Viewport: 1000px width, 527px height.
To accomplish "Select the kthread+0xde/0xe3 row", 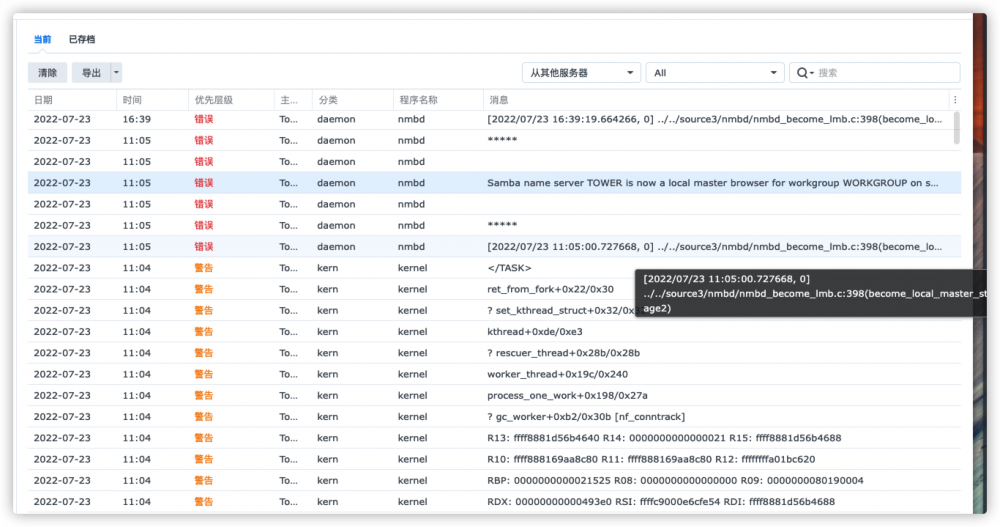I will [x=494, y=332].
